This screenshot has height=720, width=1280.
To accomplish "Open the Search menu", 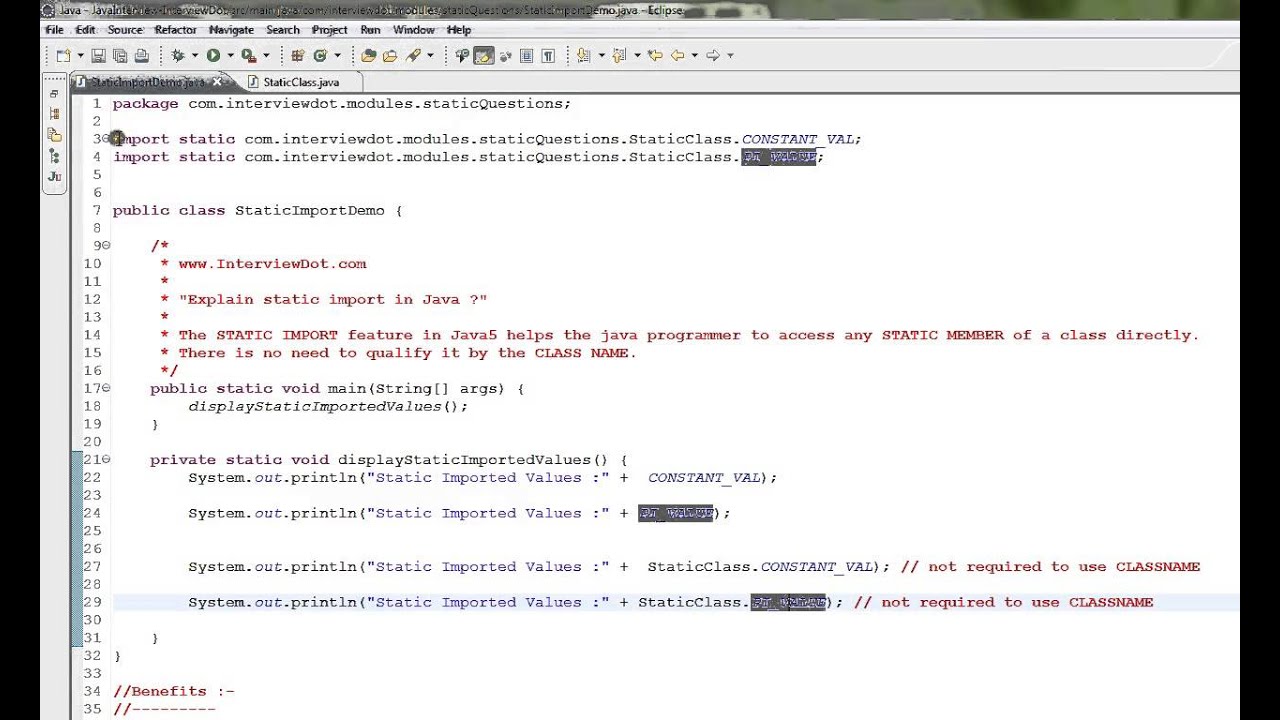I will click(x=283, y=30).
